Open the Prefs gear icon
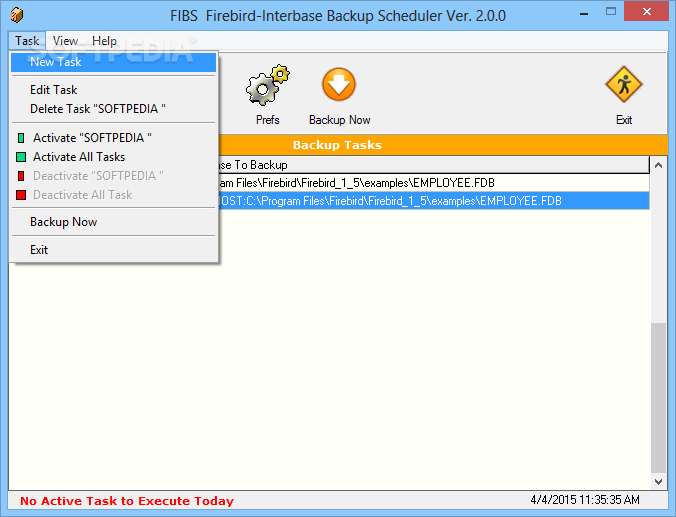The image size is (676, 517). (x=267, y=85)
